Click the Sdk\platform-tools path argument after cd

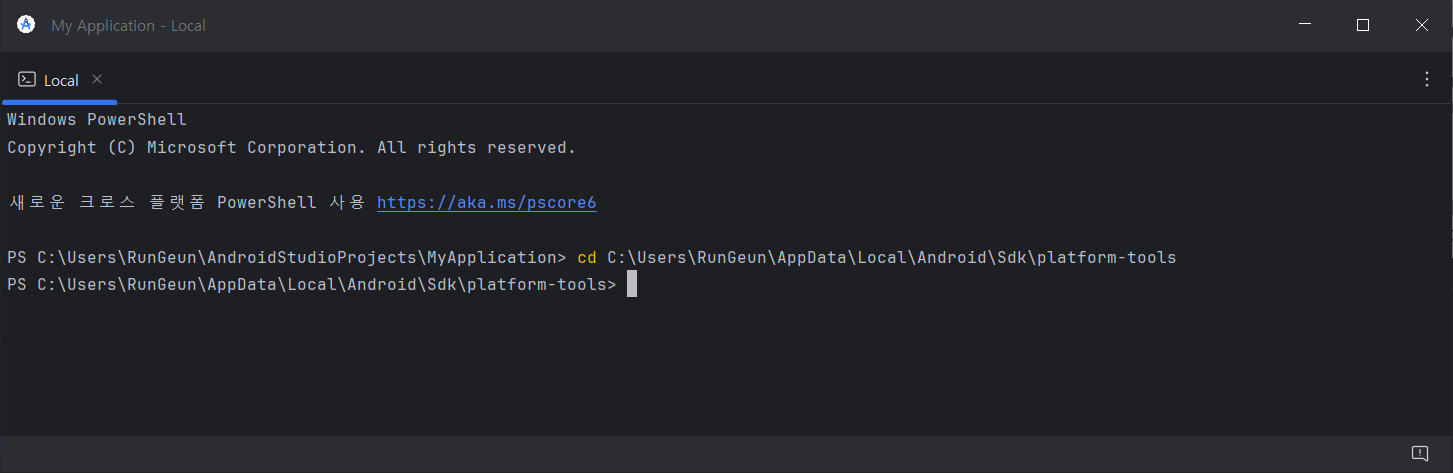pos(892,258)
